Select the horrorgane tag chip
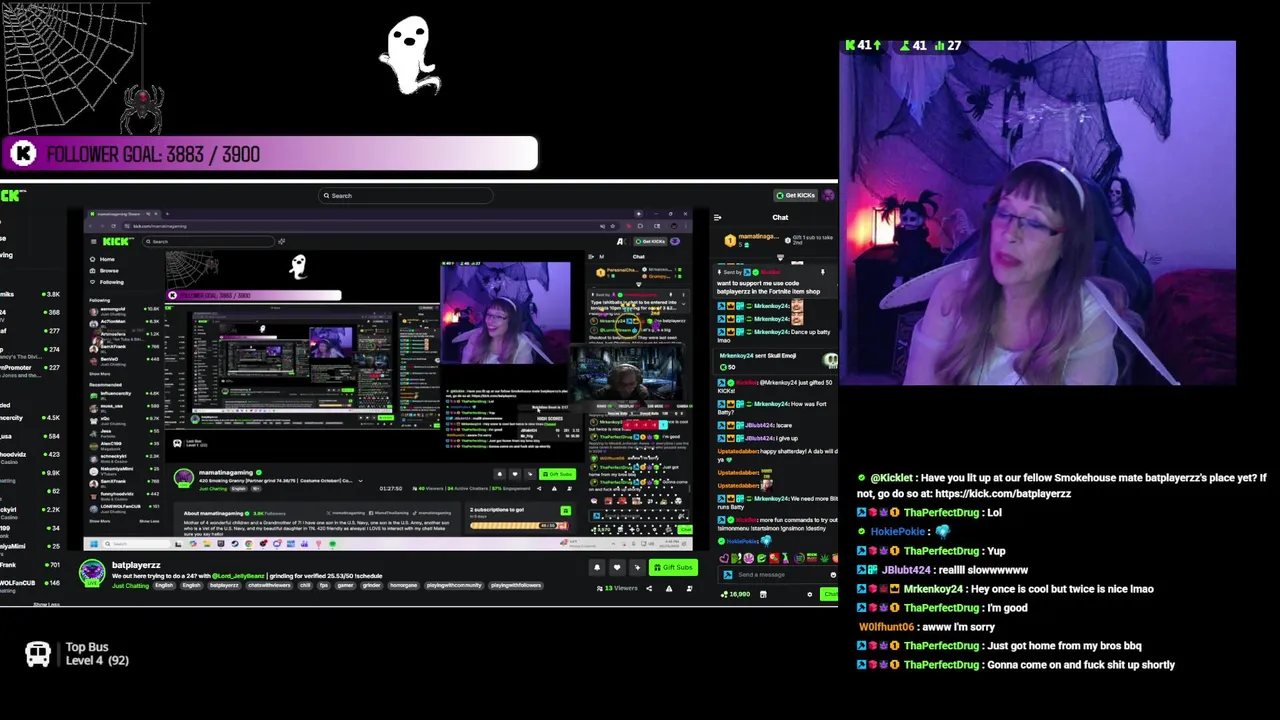Screen dimensions: 1280x720 tap(403, 585)
